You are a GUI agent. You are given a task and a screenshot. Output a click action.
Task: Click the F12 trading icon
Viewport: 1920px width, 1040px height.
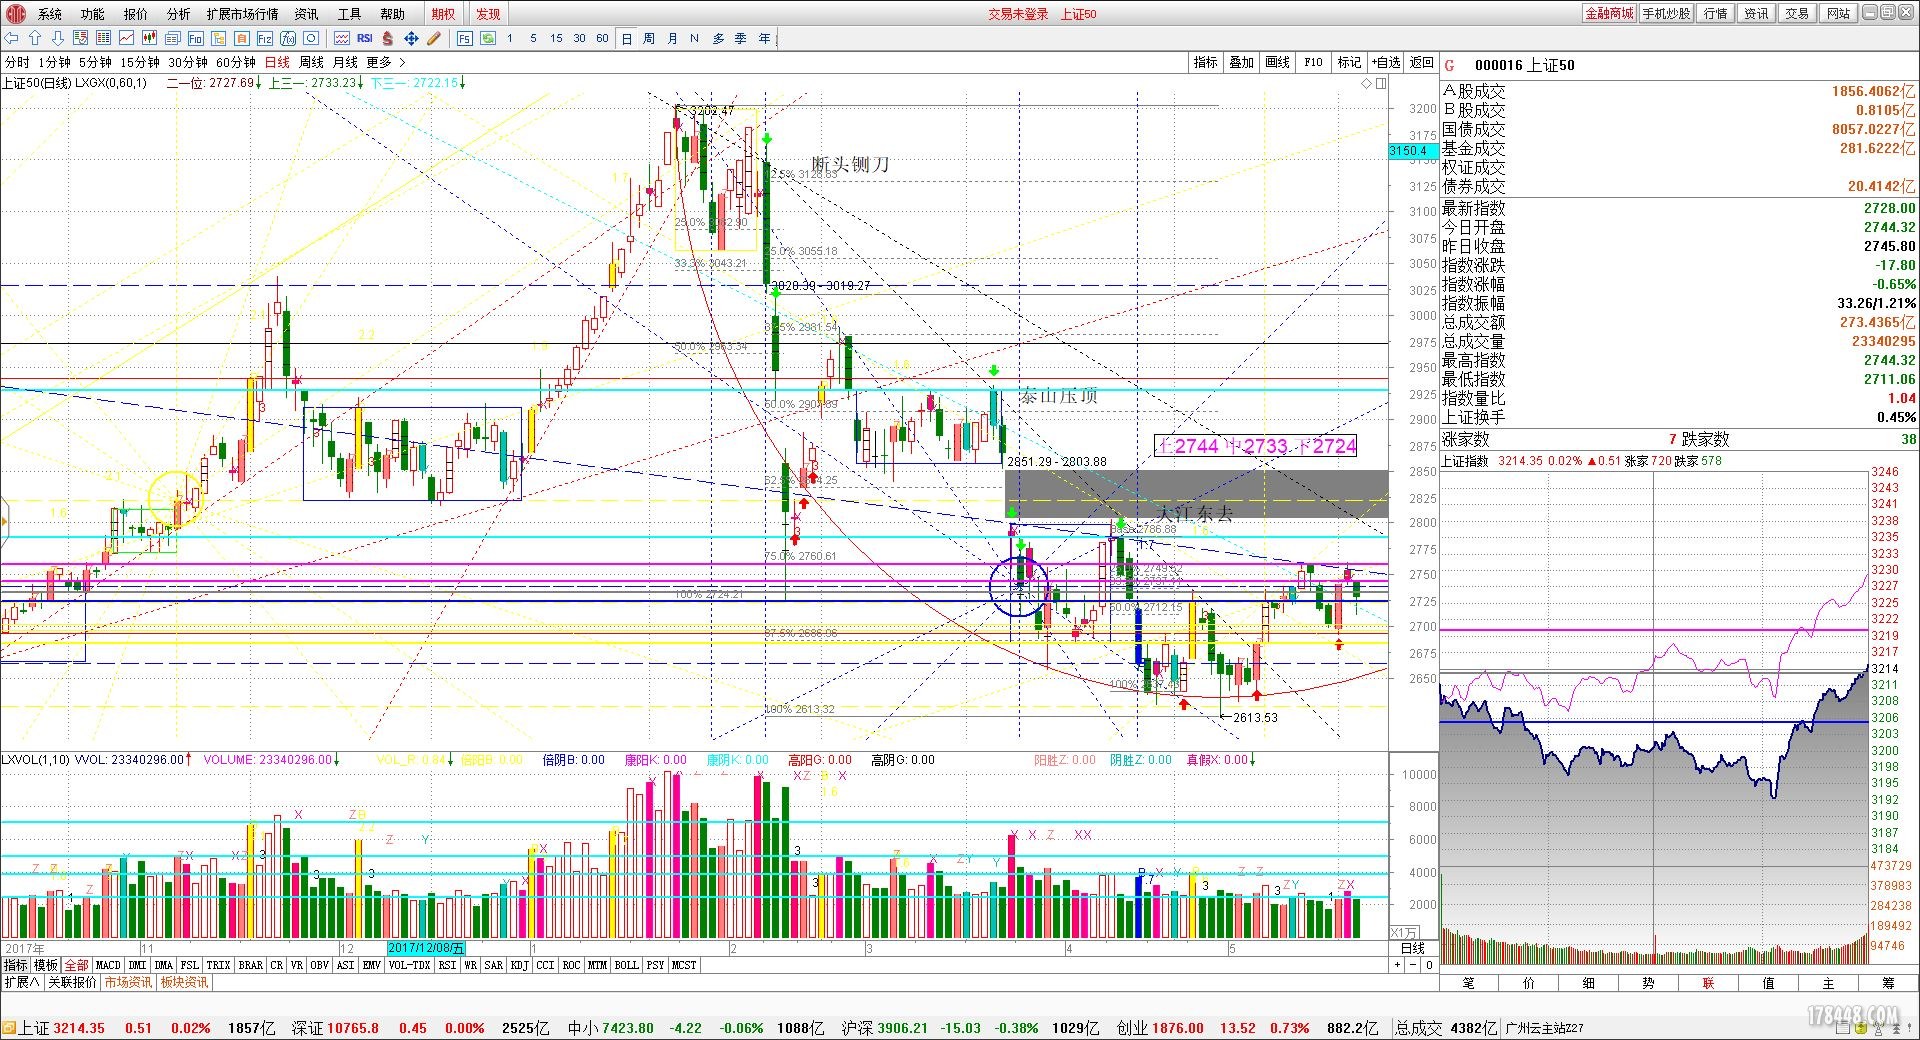tap(265, 38)
